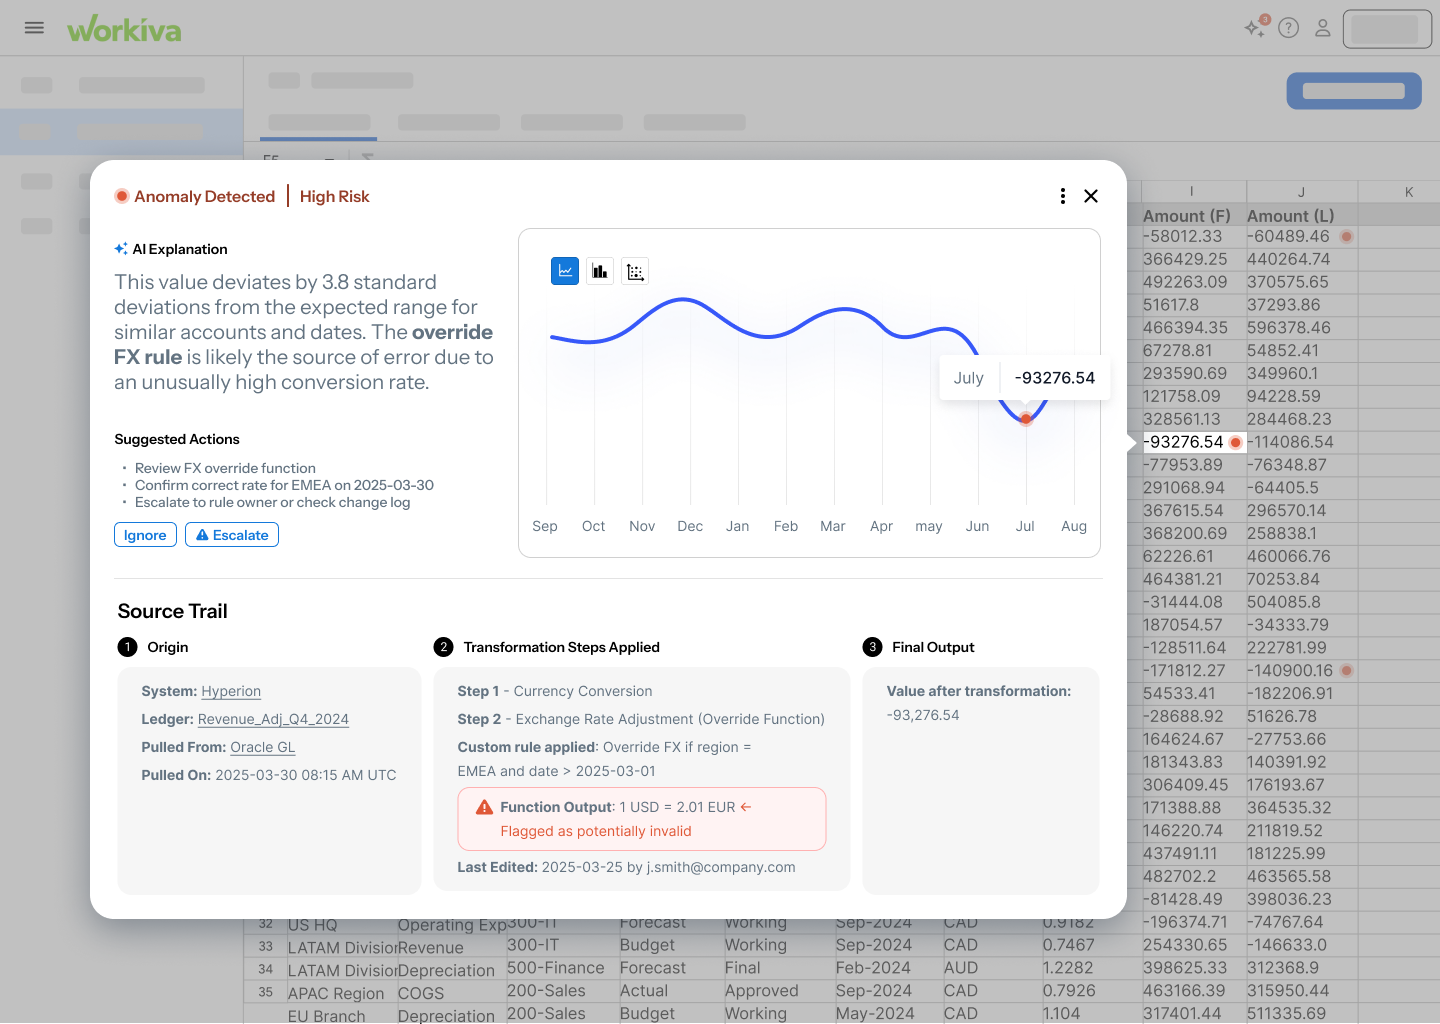Click the July anomaly point on the chart
Screen dimensions: 1440x1024
click(x=1025, y=418)
